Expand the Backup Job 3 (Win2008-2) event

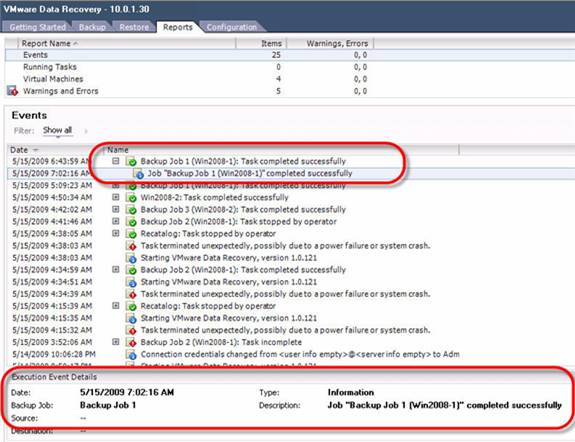point(116,209)
